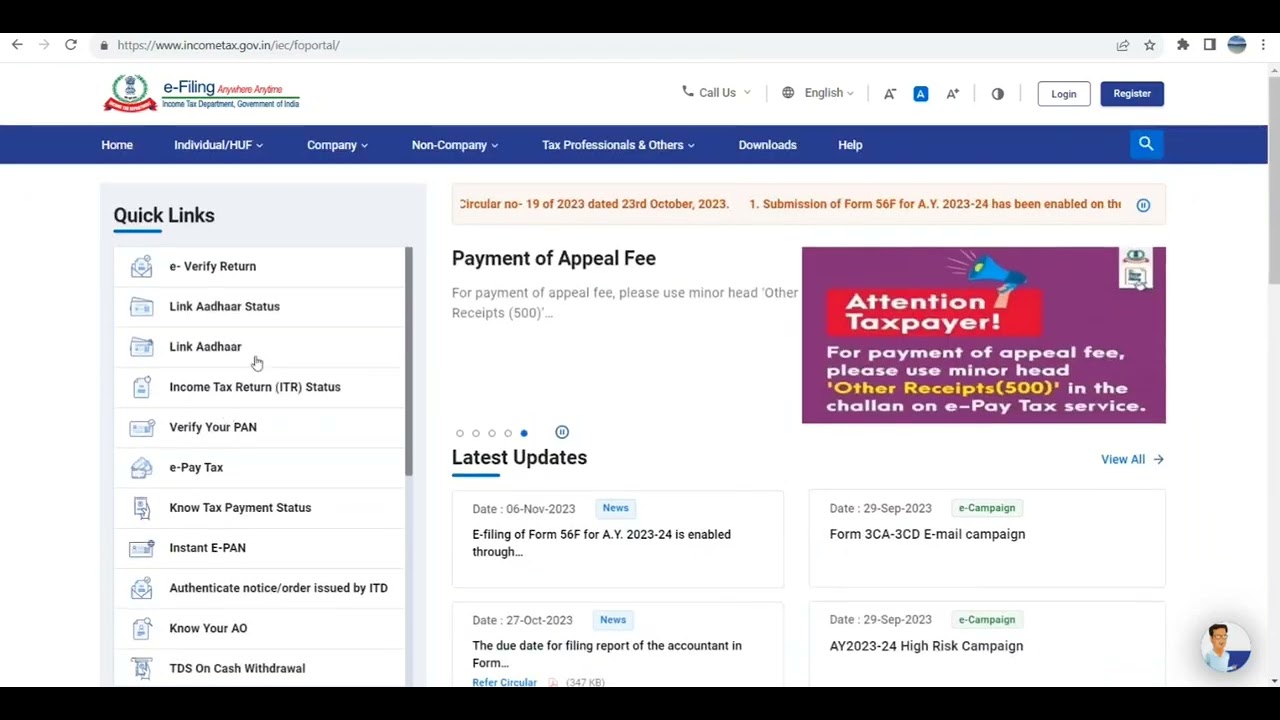Screen dimensions: 1280x720
Task: Click the browser back arrow
Action: (17, 45)
